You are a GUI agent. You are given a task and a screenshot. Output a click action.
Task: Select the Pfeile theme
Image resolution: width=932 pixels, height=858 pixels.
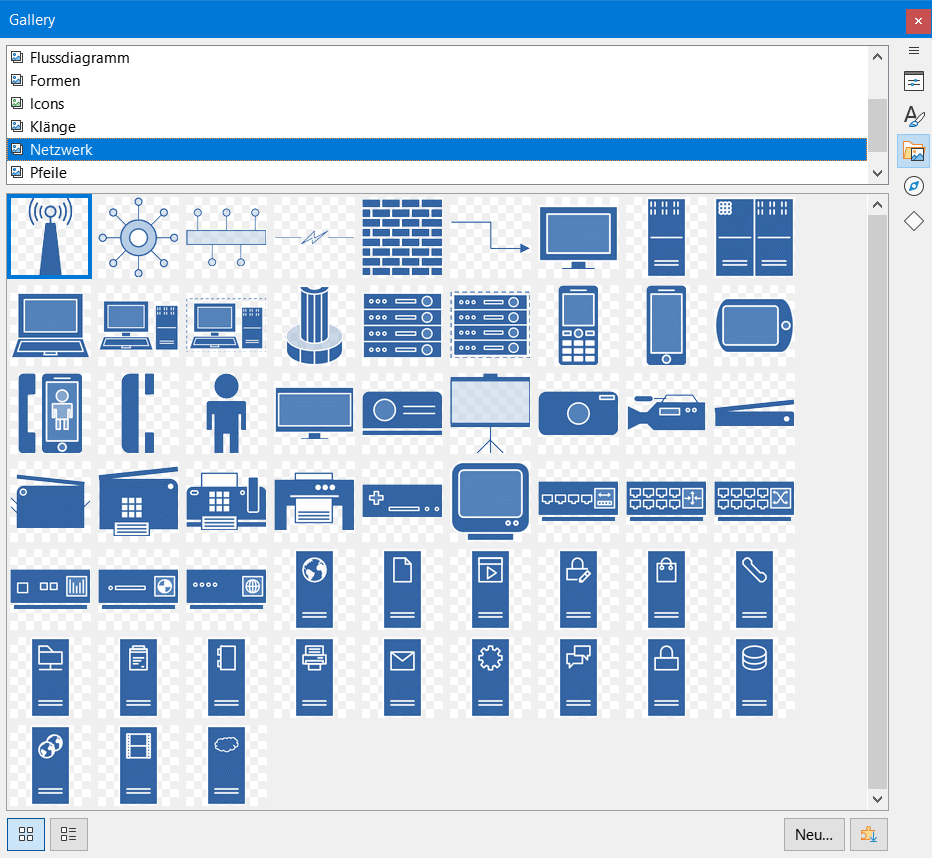point(49,173)
